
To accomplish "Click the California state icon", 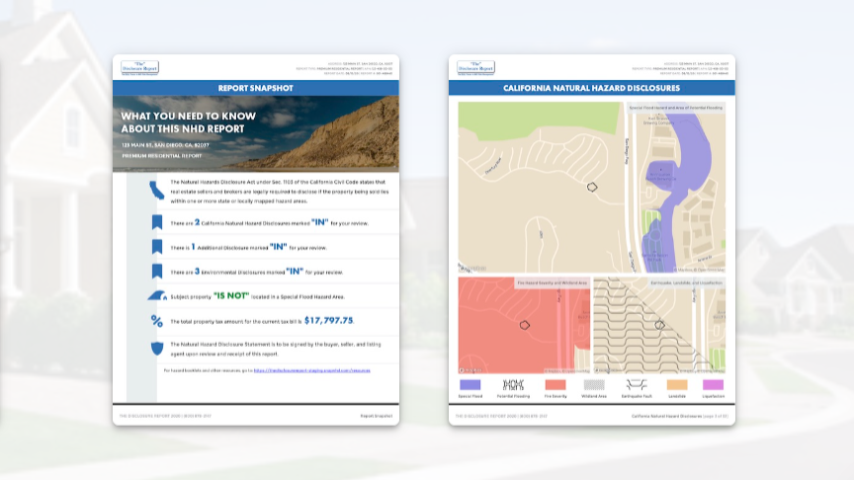I will (x=156, y=189).
